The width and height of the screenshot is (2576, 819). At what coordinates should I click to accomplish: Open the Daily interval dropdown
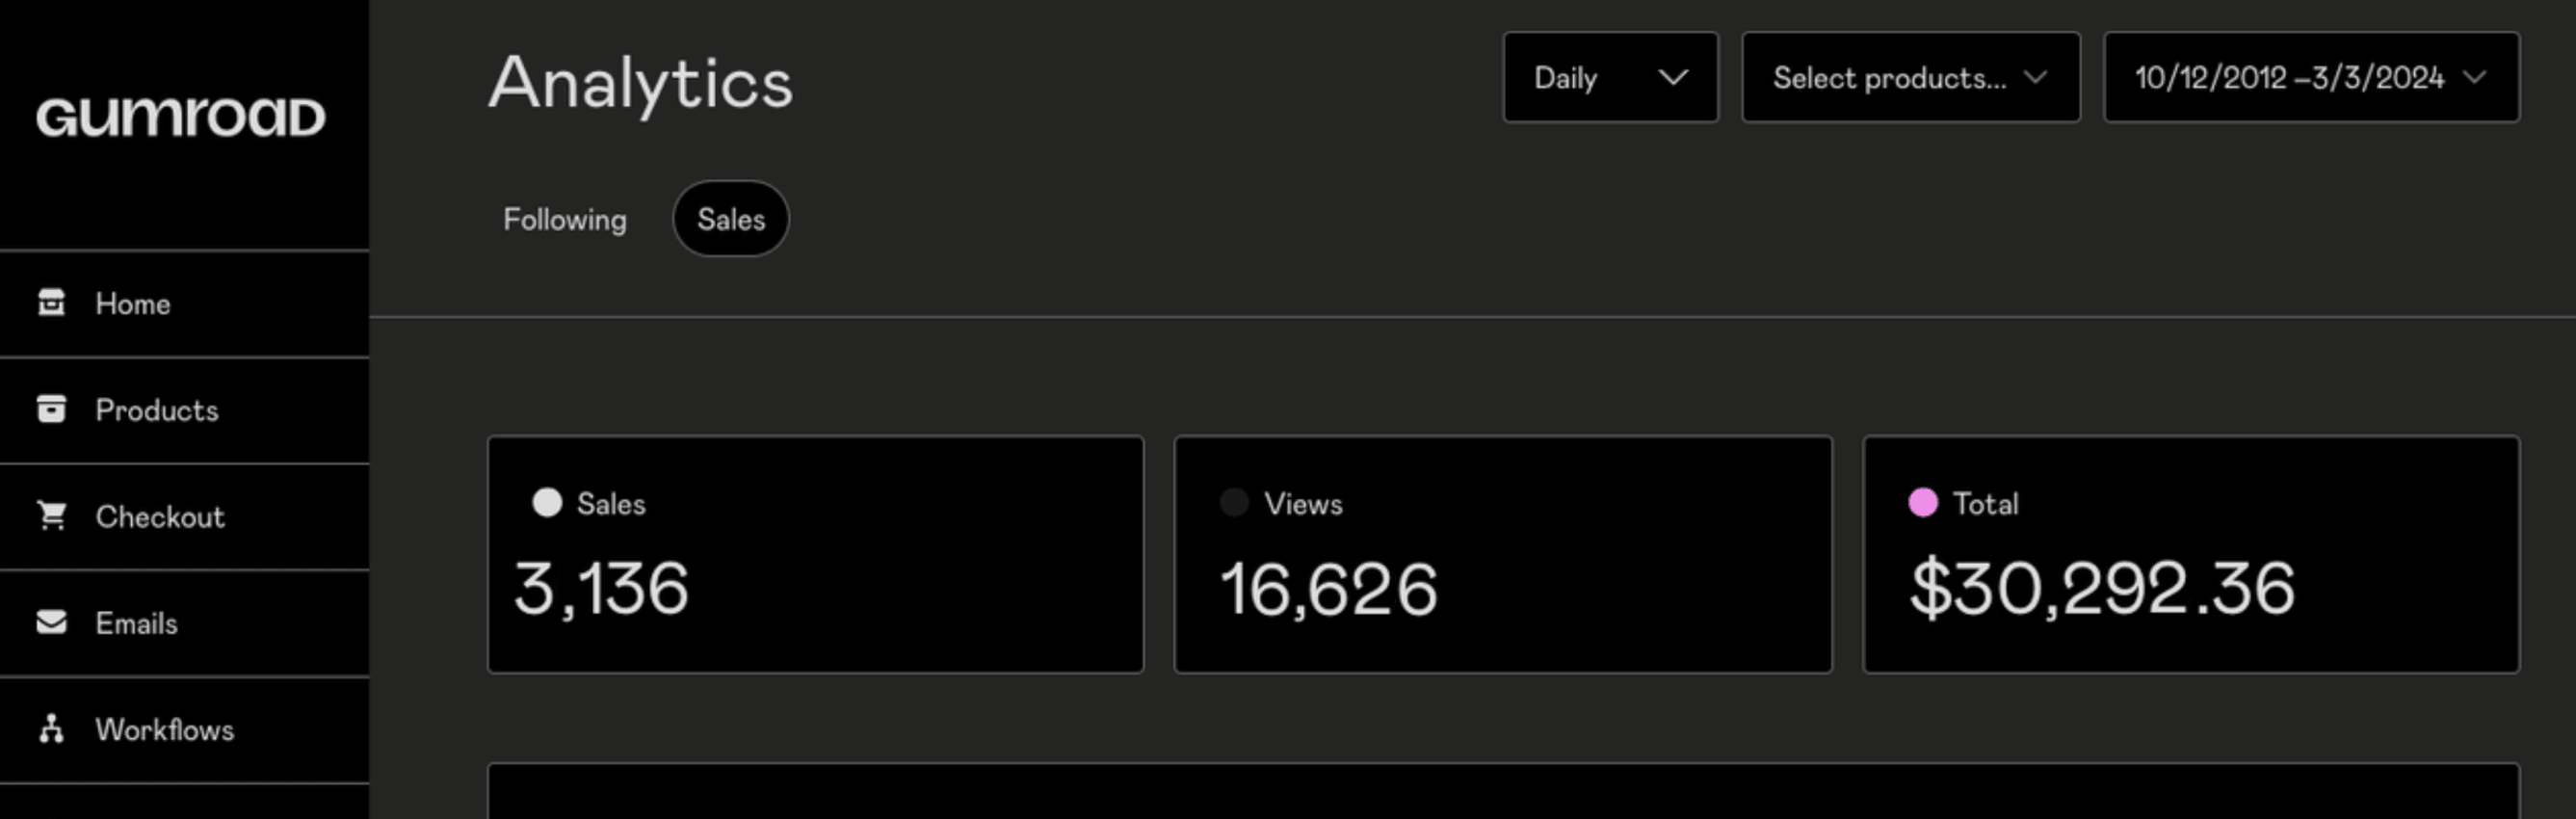coord(1610,78)
